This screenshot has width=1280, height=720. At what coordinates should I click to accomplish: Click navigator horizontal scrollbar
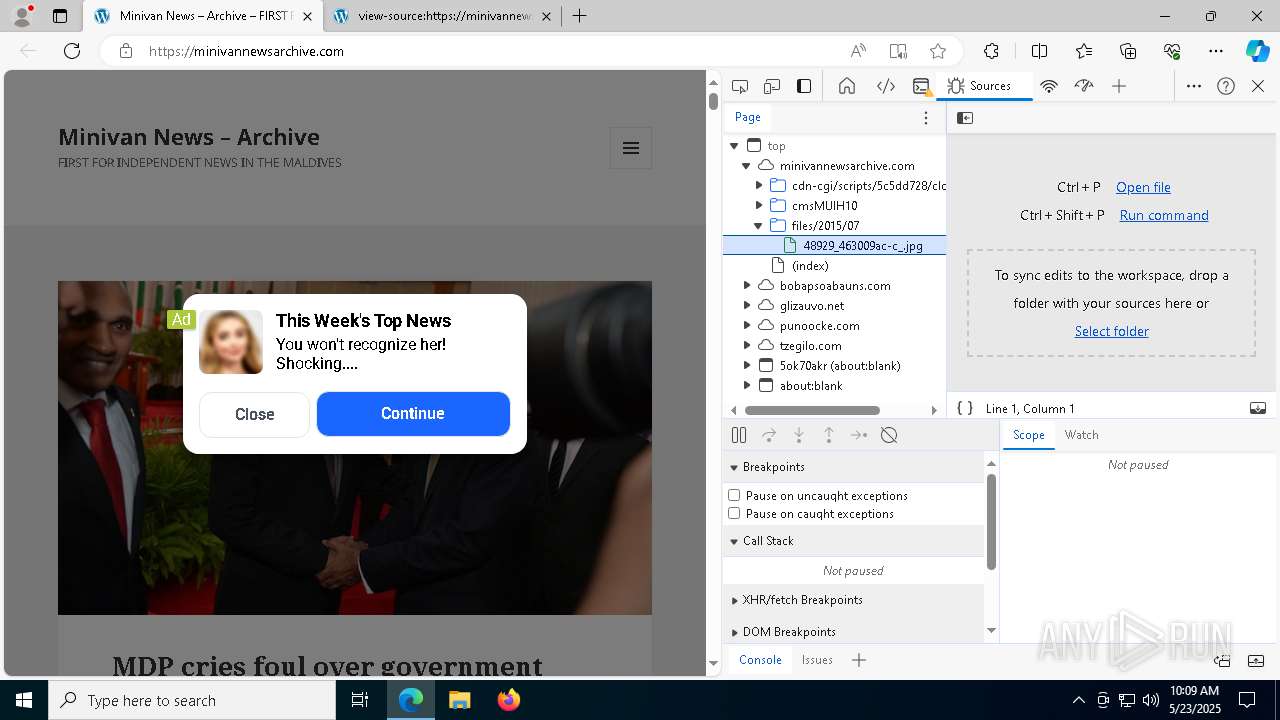(x=812, y=410)
